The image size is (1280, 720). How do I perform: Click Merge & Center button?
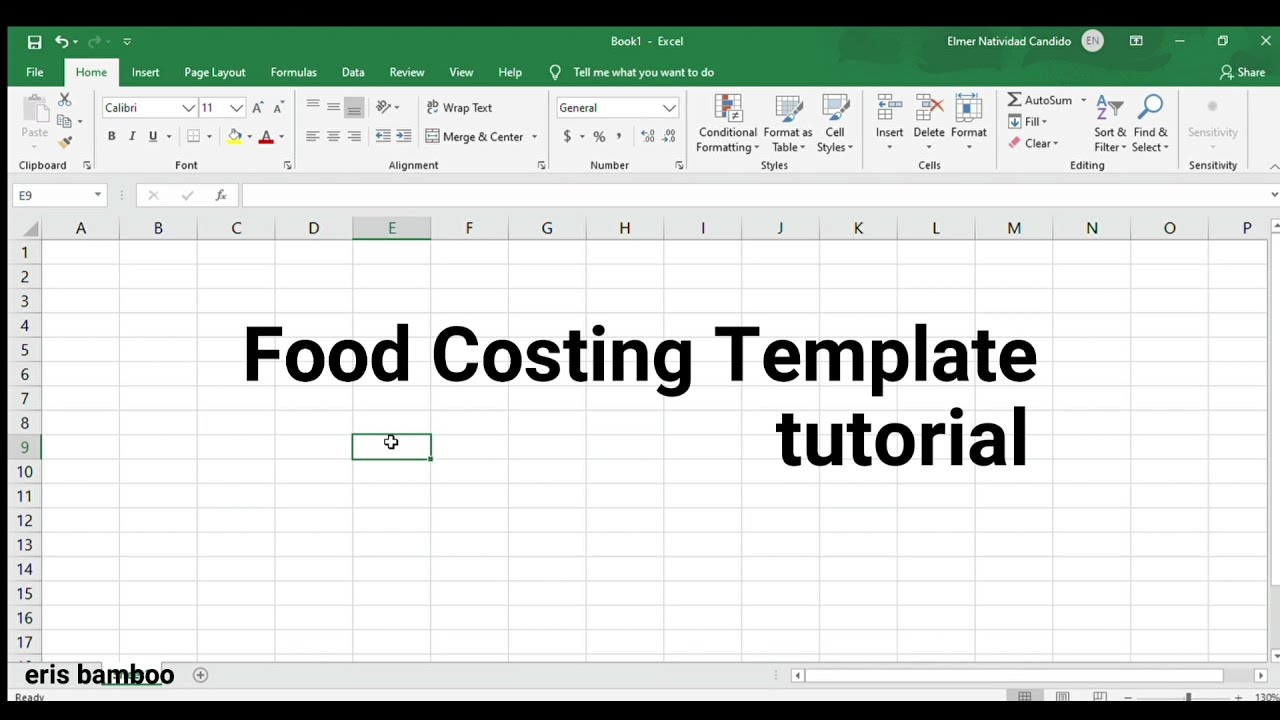pos(475,136)
